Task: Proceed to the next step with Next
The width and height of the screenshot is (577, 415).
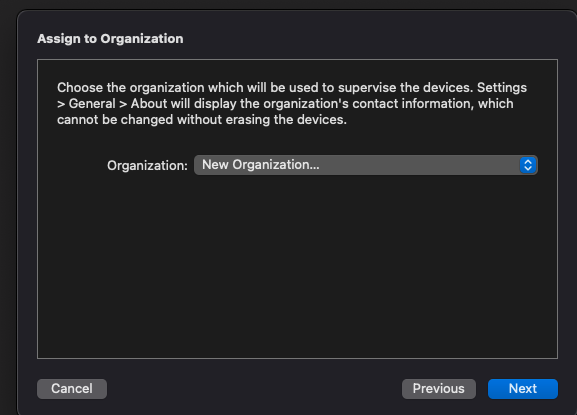Action: tap(523, 389)
